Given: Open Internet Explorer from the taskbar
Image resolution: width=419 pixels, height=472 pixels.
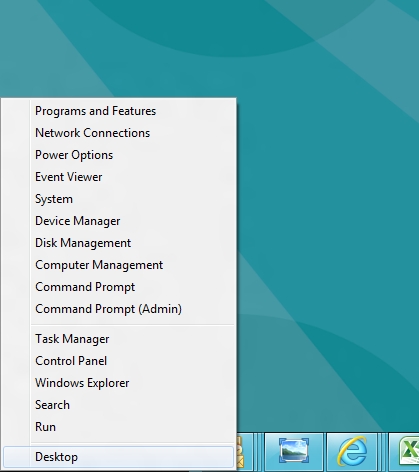Looking at the screenshot, I should pyautogui.click(x=352, y=451).
